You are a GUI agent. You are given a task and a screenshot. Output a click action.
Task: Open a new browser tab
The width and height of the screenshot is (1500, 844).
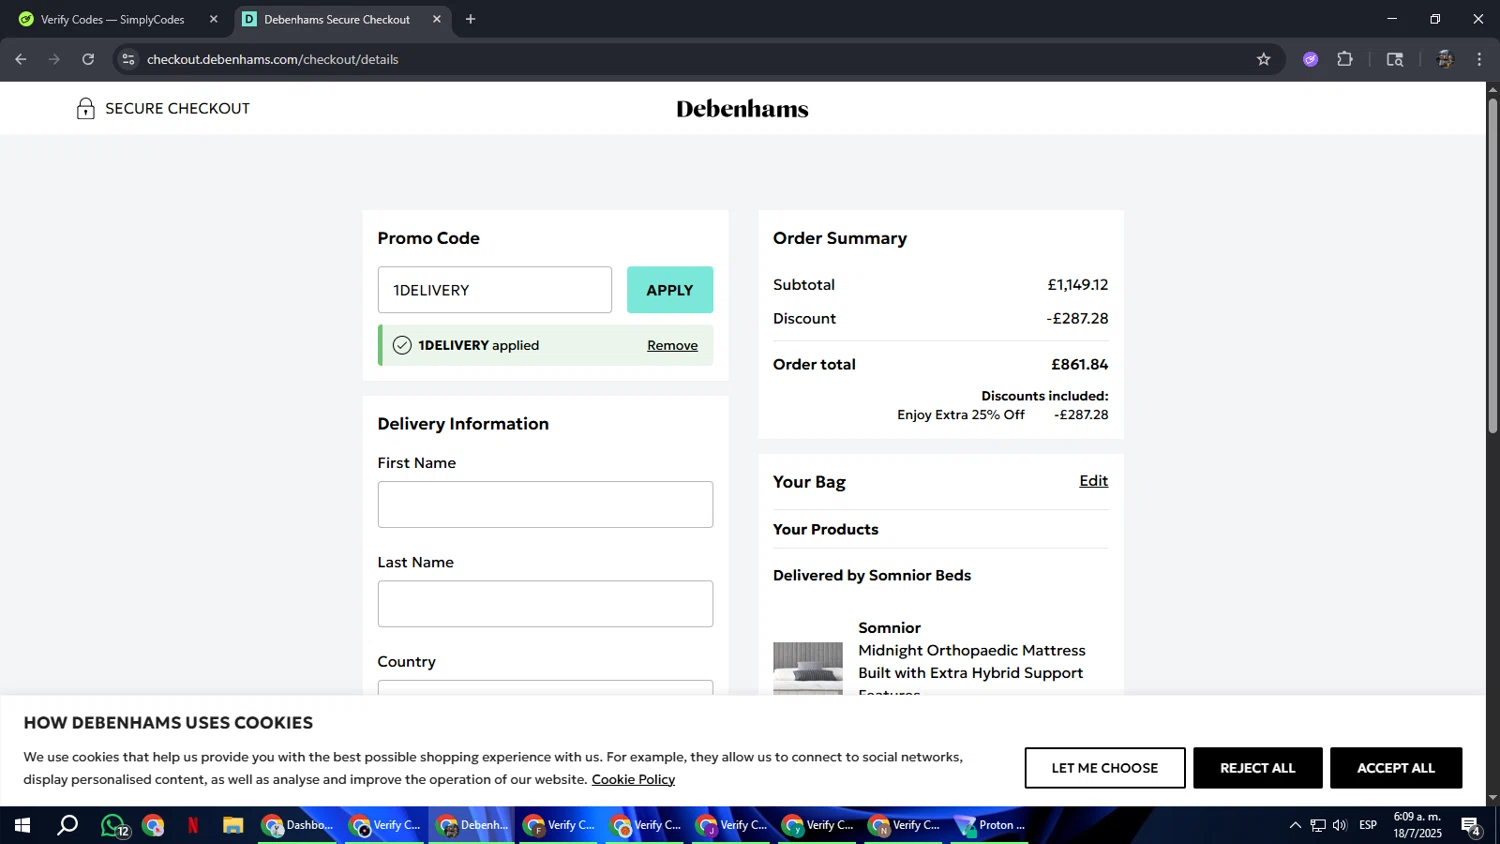tap(470, 19)
